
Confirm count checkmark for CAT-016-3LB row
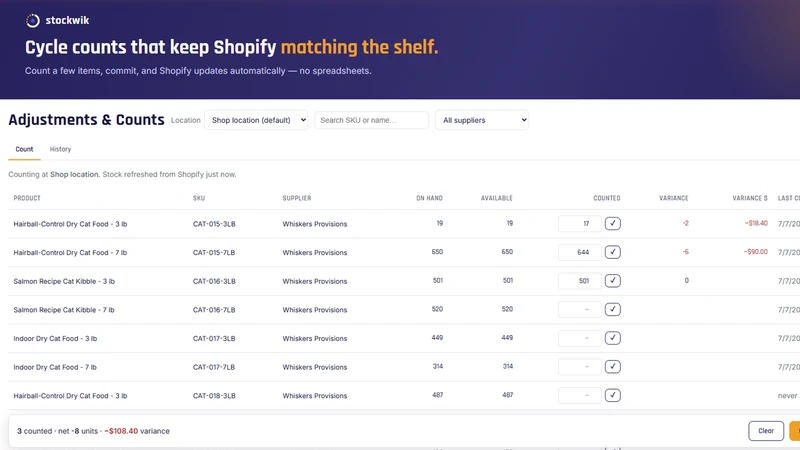(x=613, y=281)
